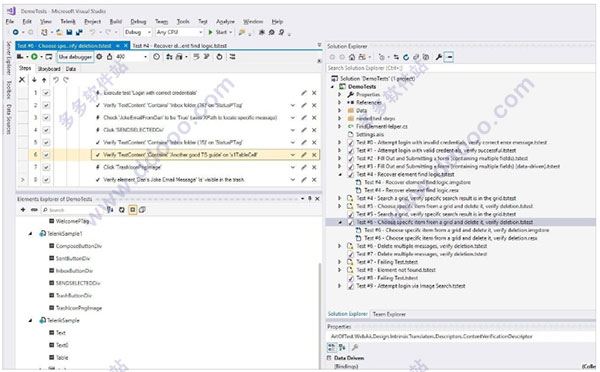
Task: Delete step 6 using its X icon
Action: click(314, 155)
